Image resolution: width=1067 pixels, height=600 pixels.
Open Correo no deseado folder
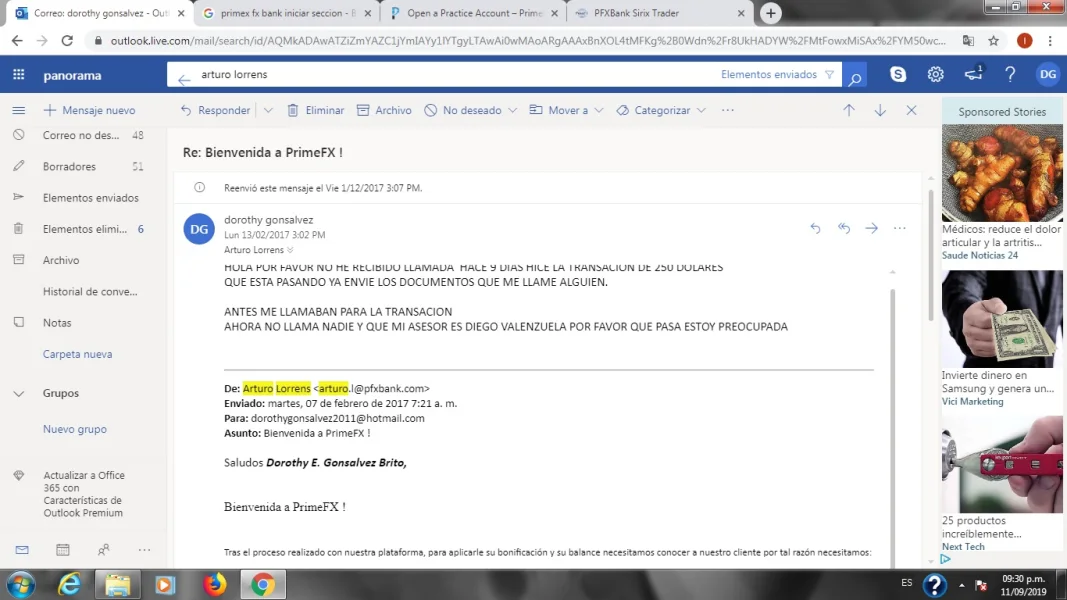click(83, 135)
